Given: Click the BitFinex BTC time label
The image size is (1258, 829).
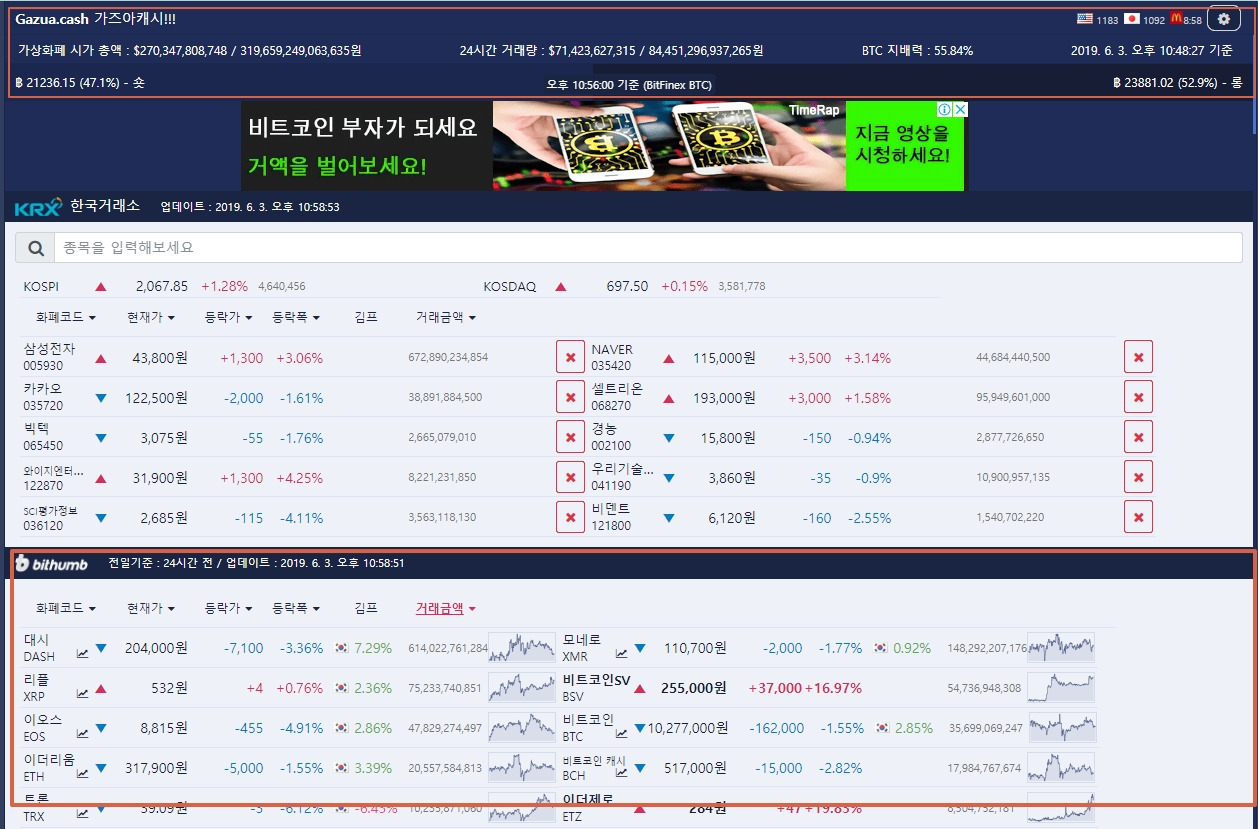Looking at the screenshot, I should point(629,85).
